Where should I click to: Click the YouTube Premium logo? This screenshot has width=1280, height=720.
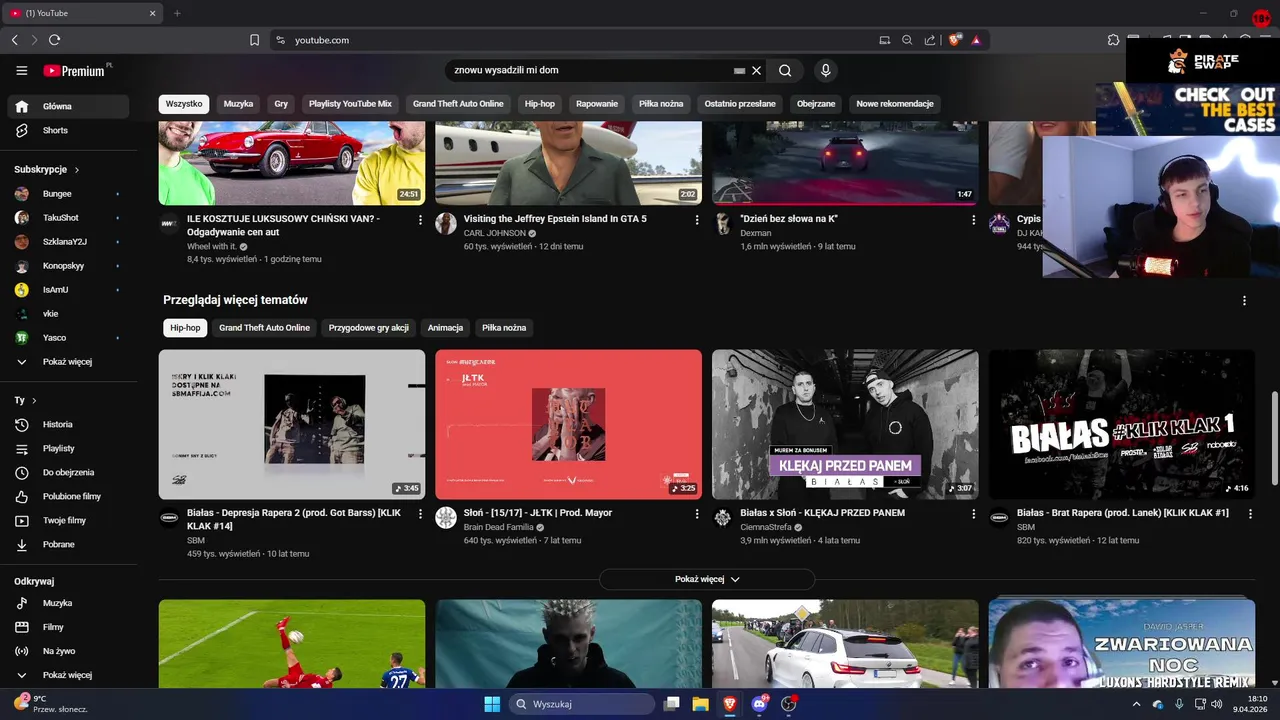pyautogui.click(x=74, y=71)
